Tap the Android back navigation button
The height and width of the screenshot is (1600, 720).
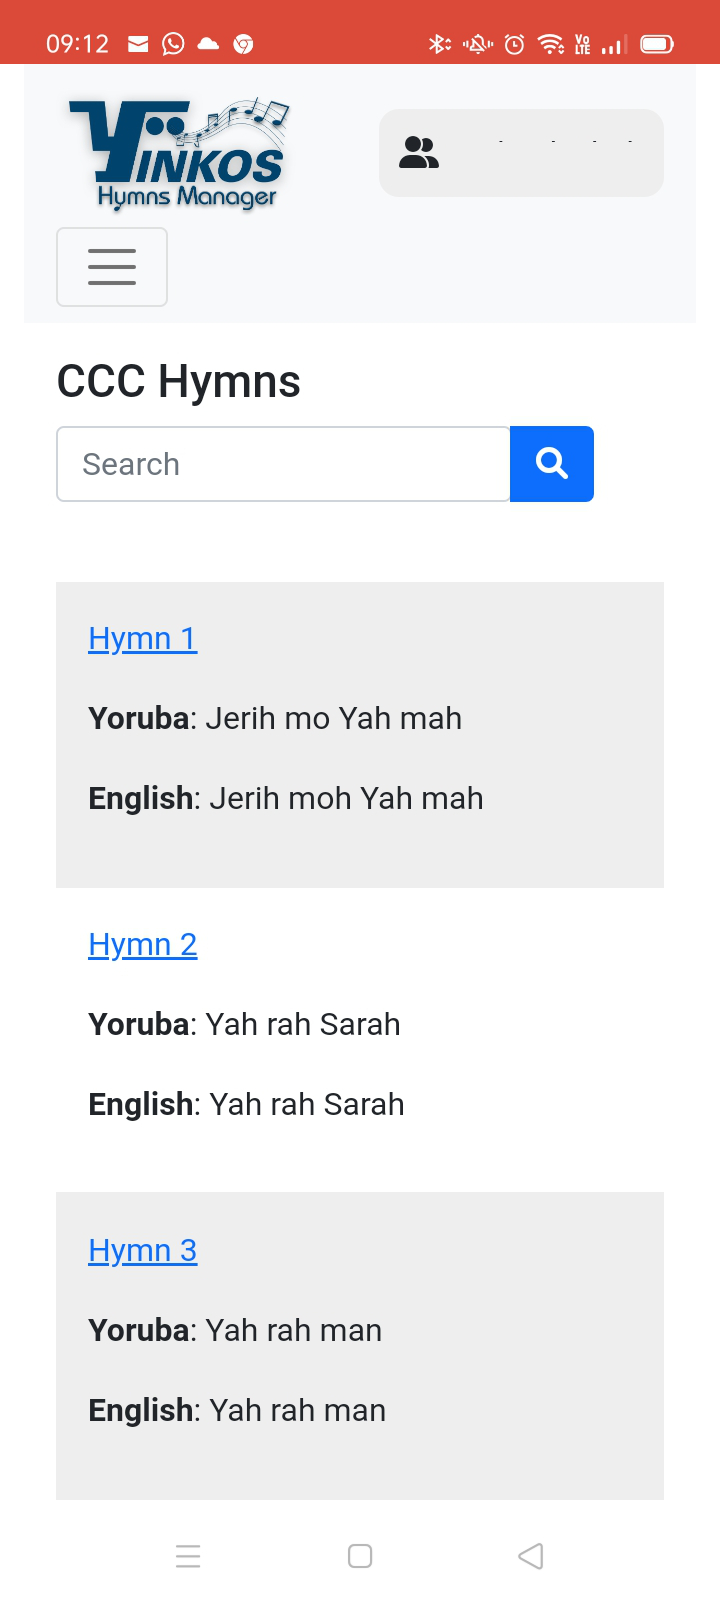tap(531, 1556)
